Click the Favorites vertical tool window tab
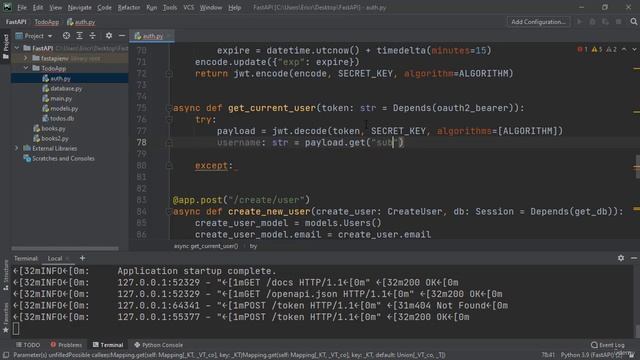The width and height of the screenshot is (640, 360). (x=5, y=318)
